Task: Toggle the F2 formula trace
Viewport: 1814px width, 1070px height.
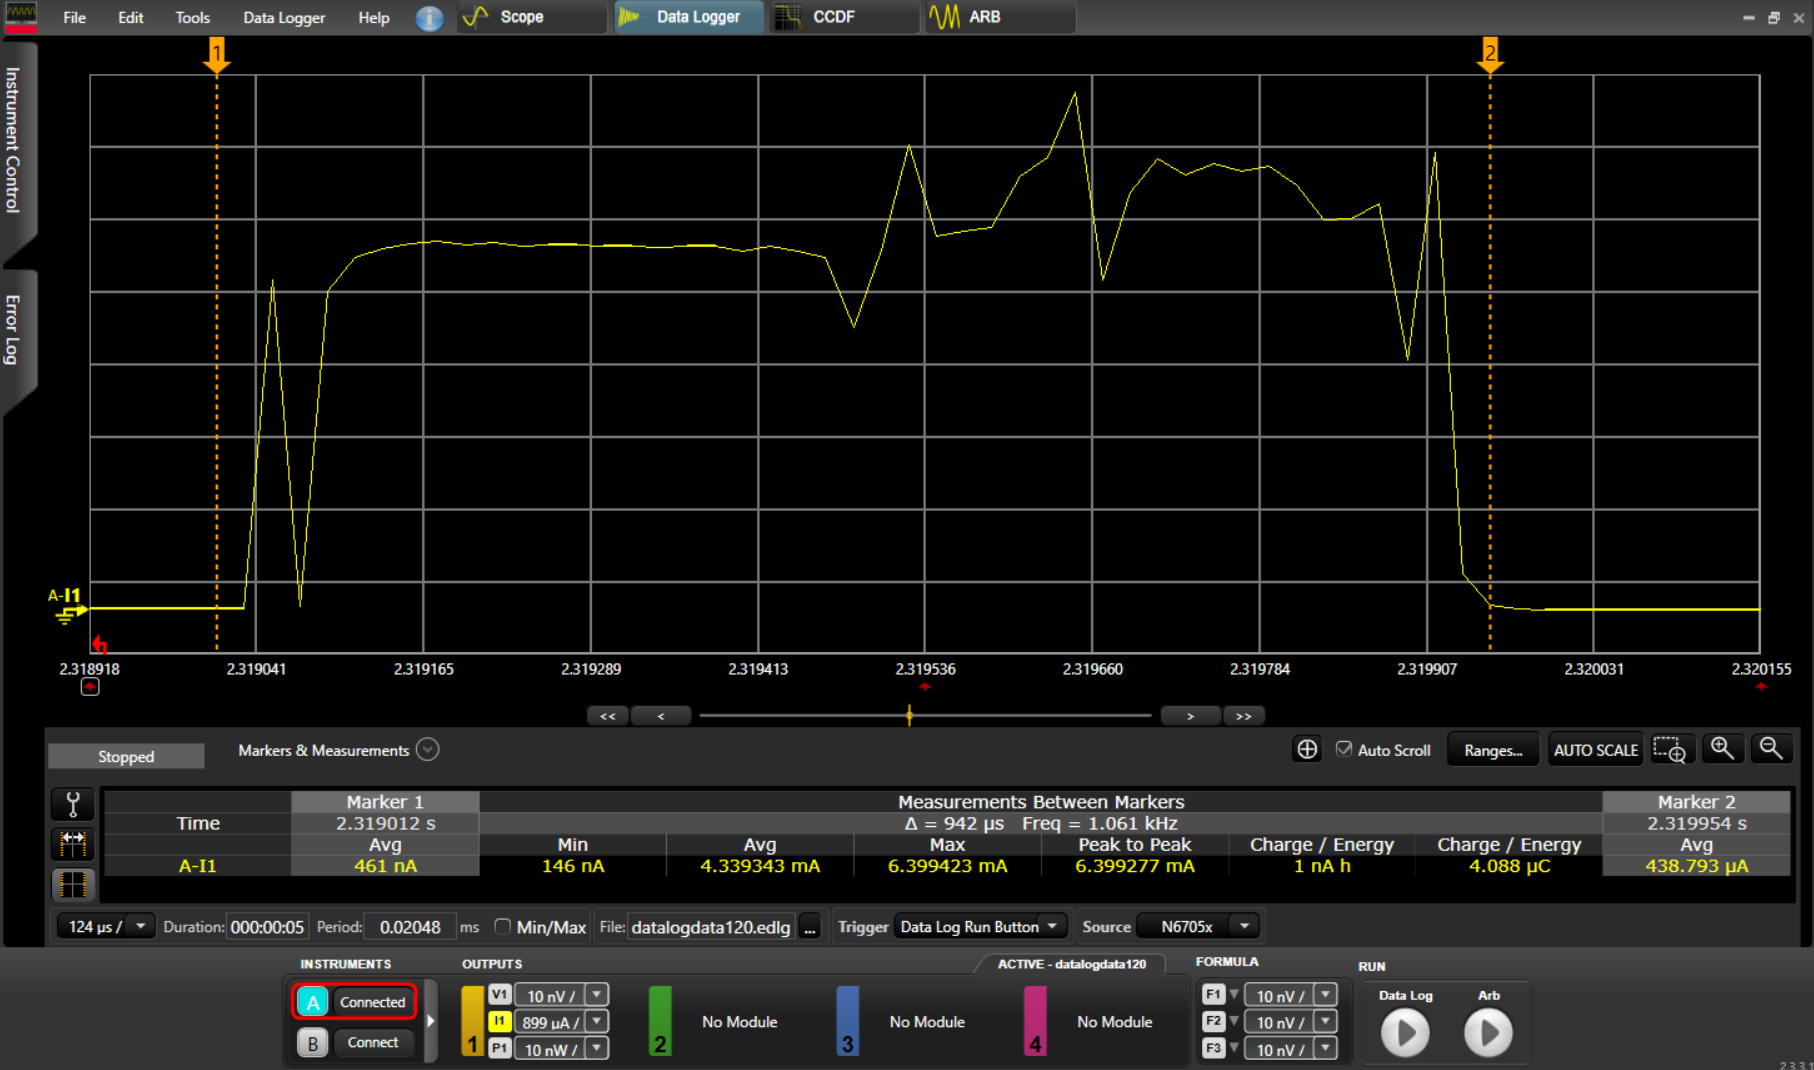Action: point(1213,1021)
